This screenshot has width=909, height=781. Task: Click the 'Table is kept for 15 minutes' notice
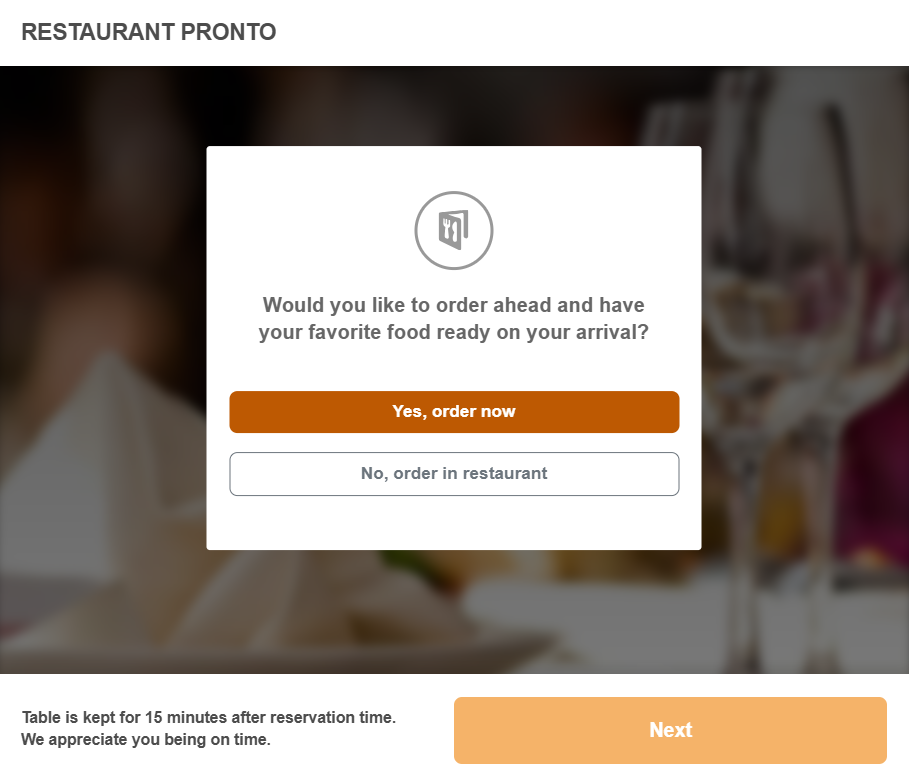point(209,717)
